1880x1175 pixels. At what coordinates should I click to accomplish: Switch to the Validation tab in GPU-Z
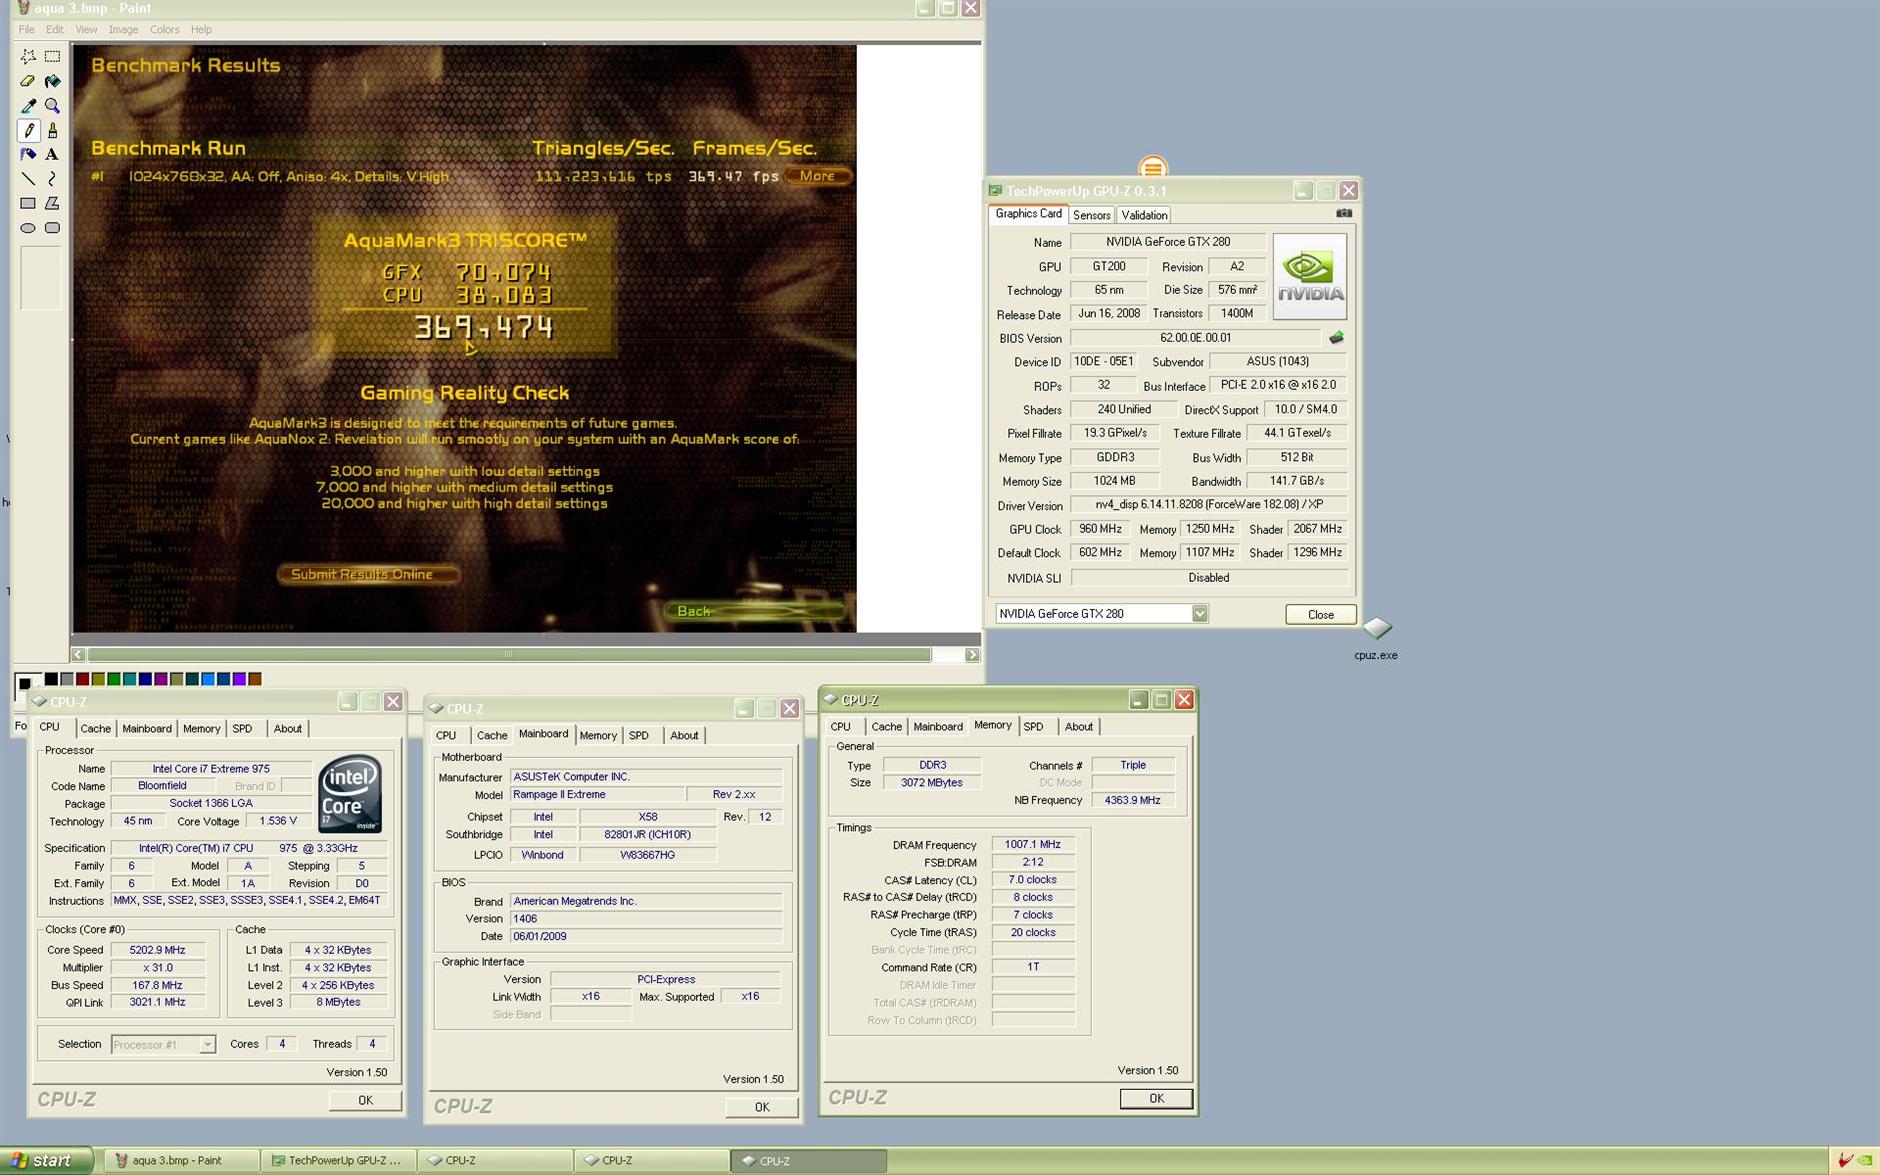click(1144, 215)
